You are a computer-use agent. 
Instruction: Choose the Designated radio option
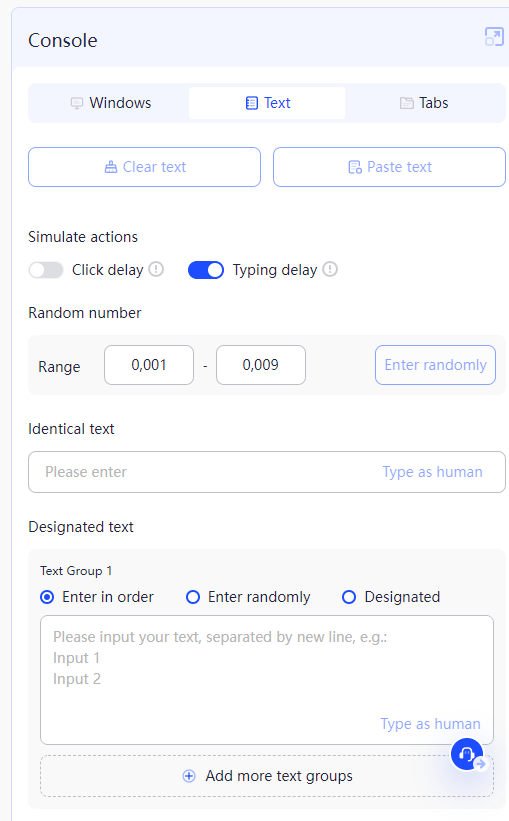click(x=349, y=597)
